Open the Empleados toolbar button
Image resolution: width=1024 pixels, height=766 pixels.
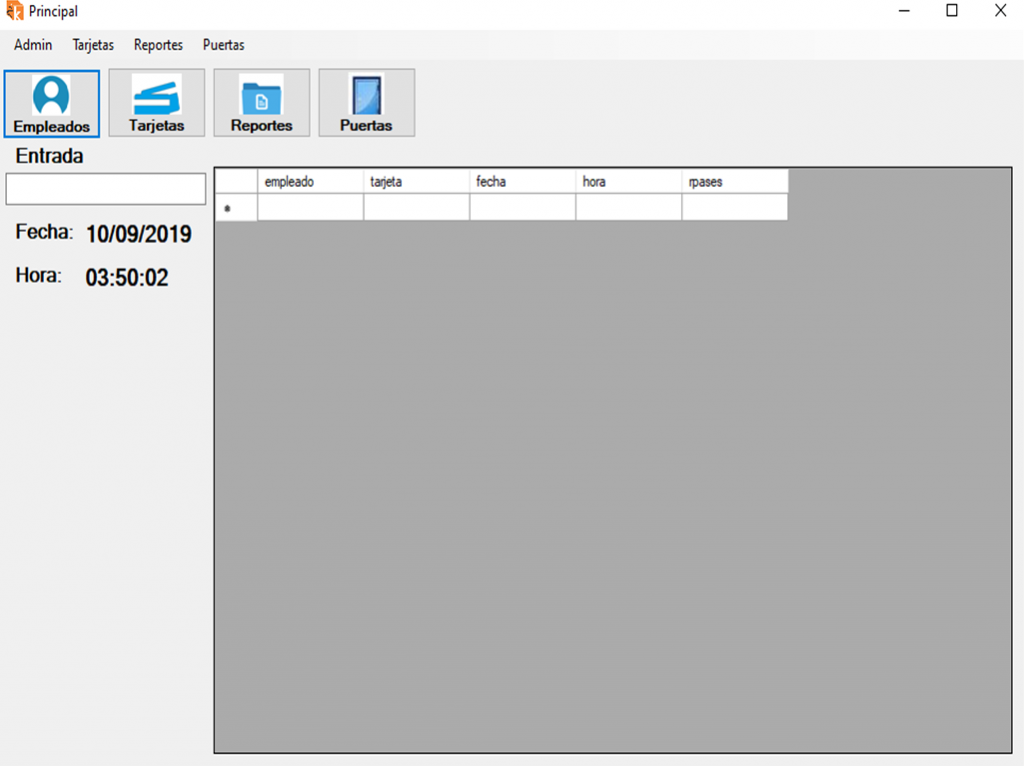point(52,103)
